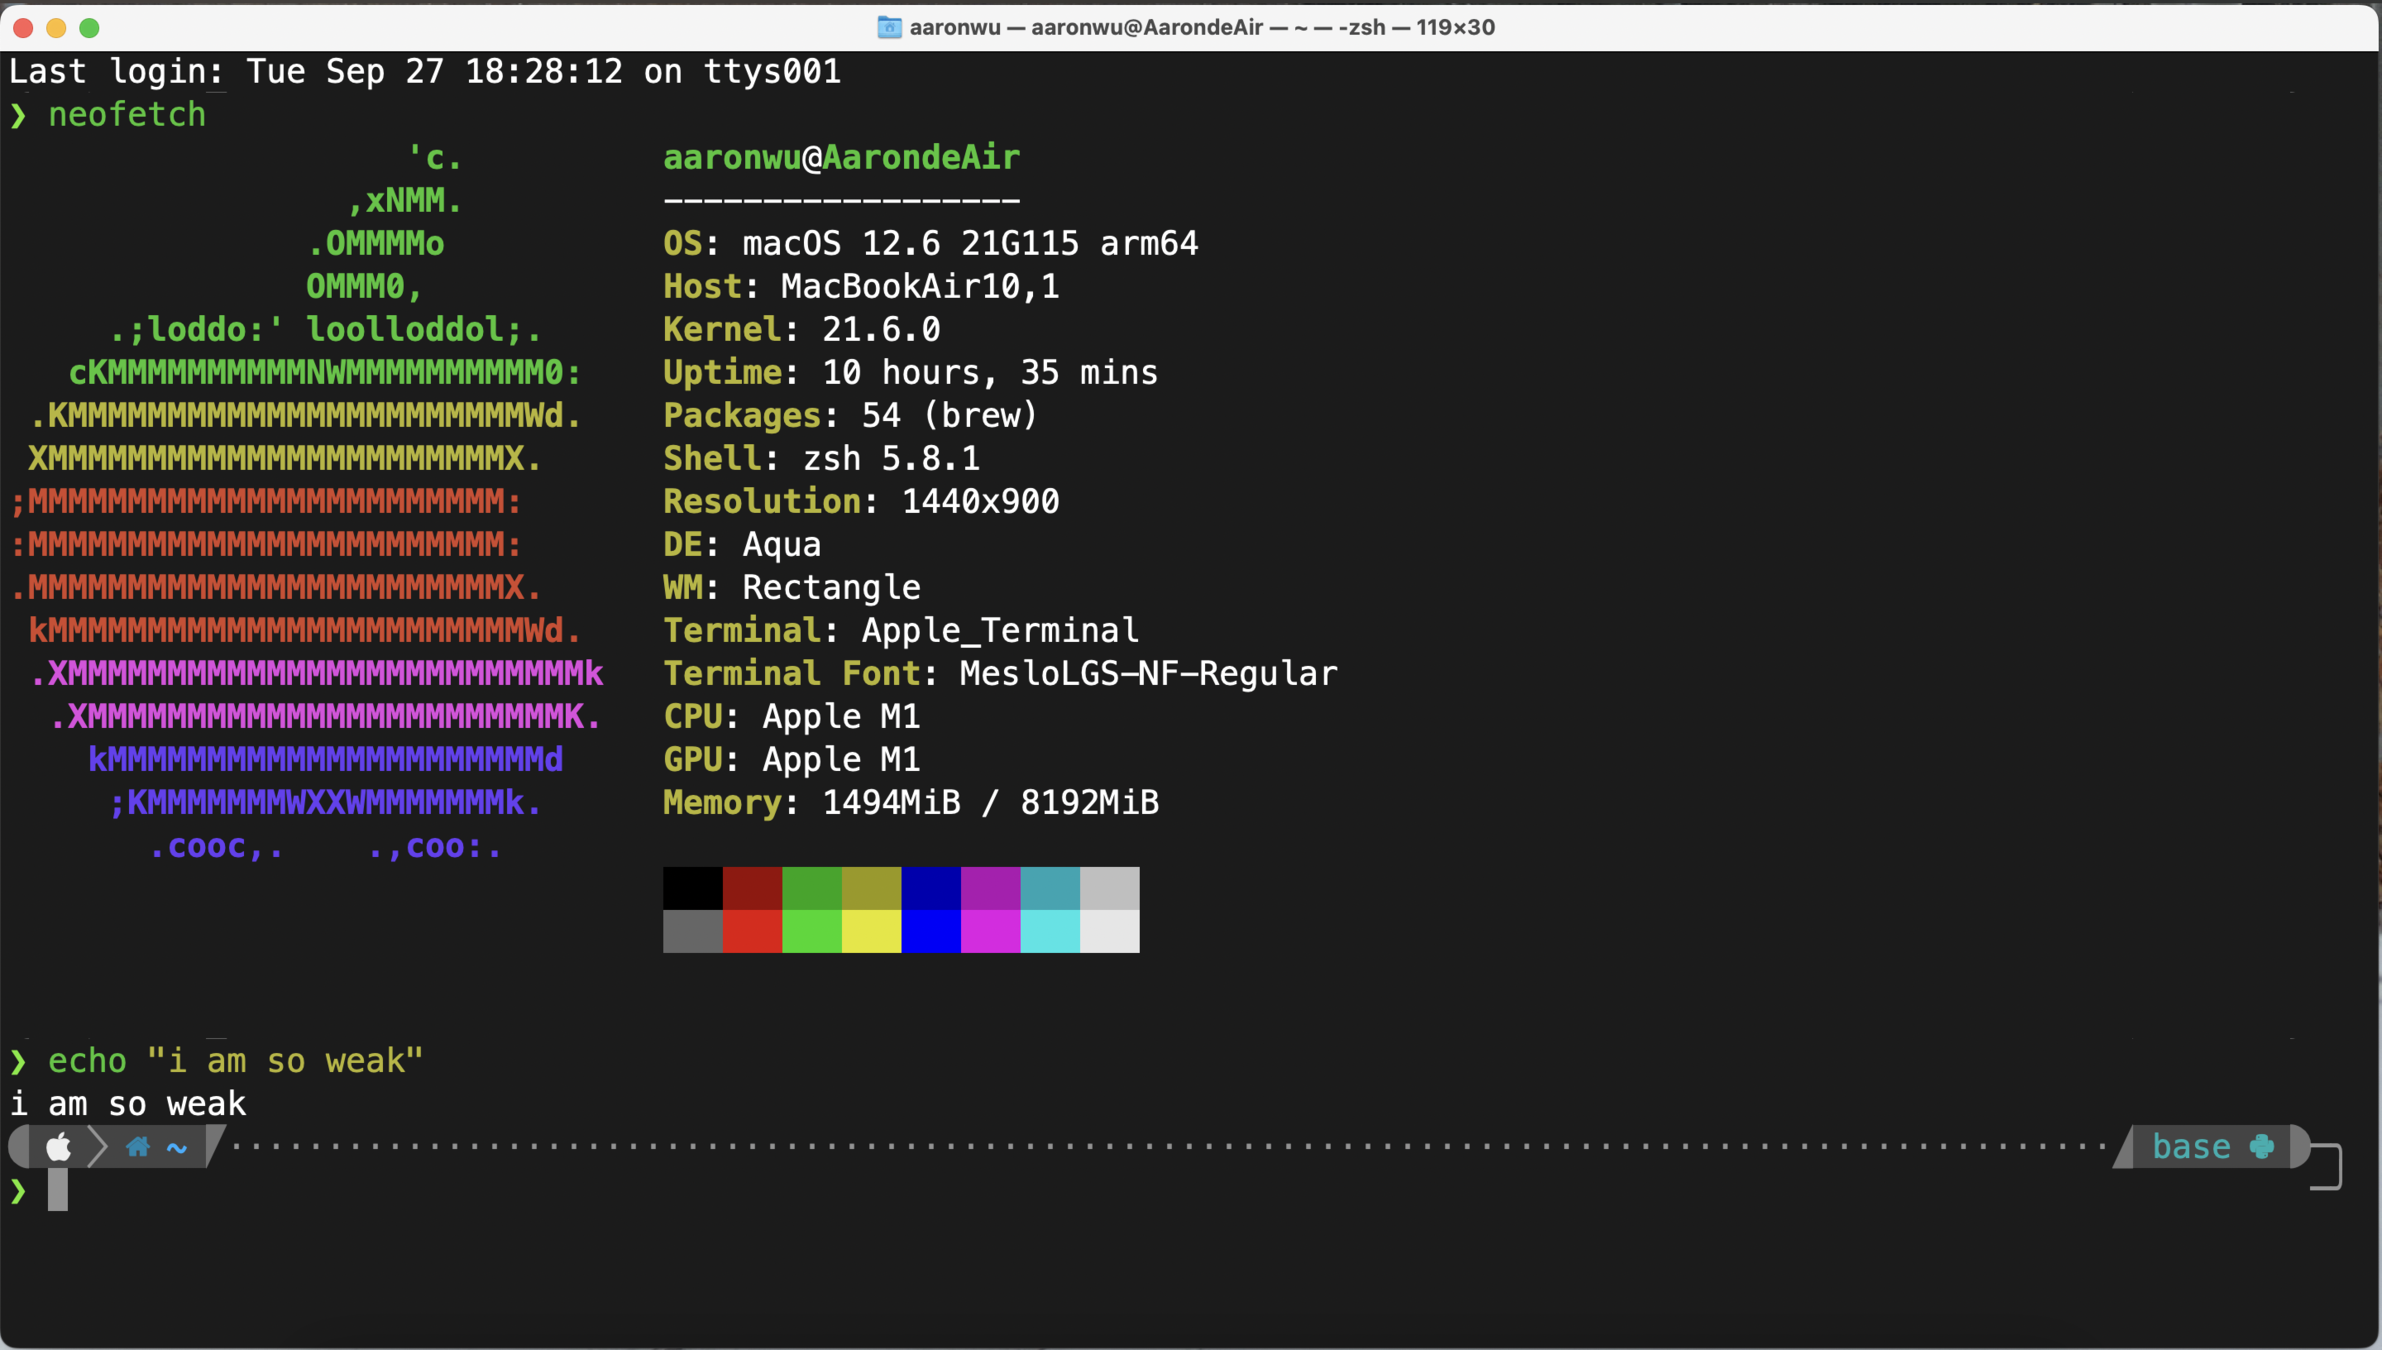This screenshot has width=2382, height=1350.
Task: Click the Memory usage line
Action: pyautogui.click(x=910, y=802)
